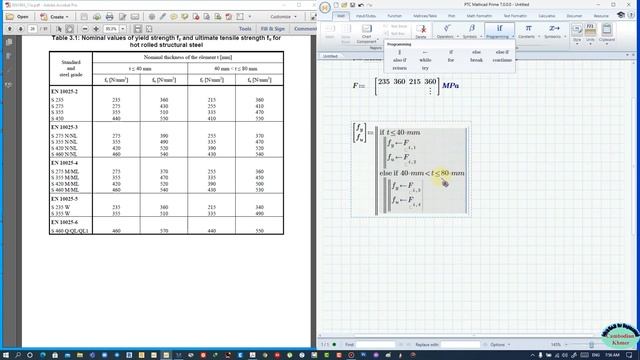
Task: Click the envelope email icon in Acrobat
Action: [135, 17]
